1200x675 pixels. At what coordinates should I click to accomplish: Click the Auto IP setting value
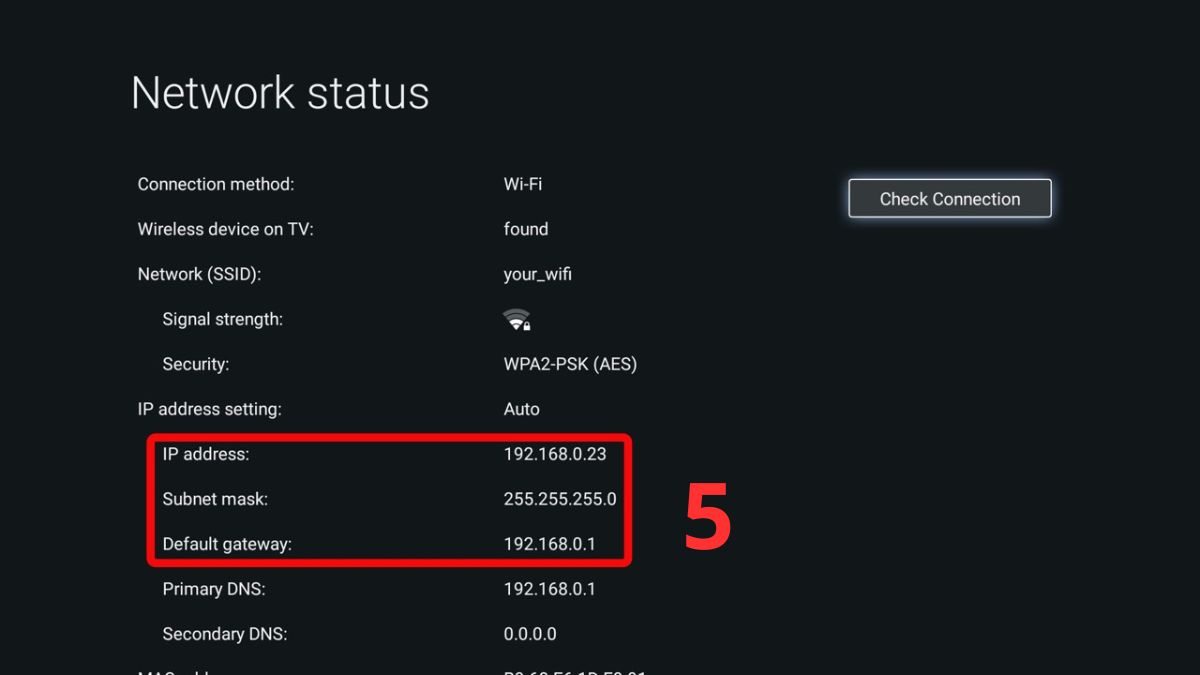522,409
